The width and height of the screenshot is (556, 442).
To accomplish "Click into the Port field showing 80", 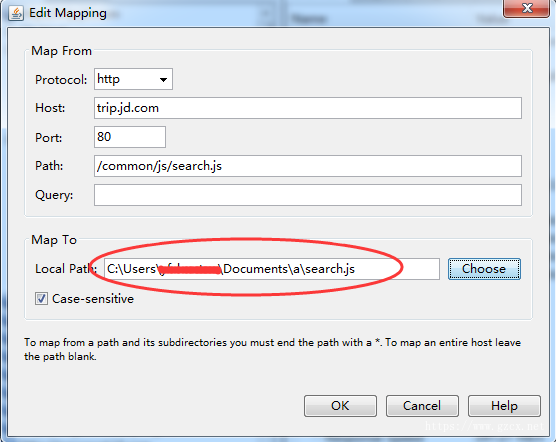I will (x=130, y=137).
